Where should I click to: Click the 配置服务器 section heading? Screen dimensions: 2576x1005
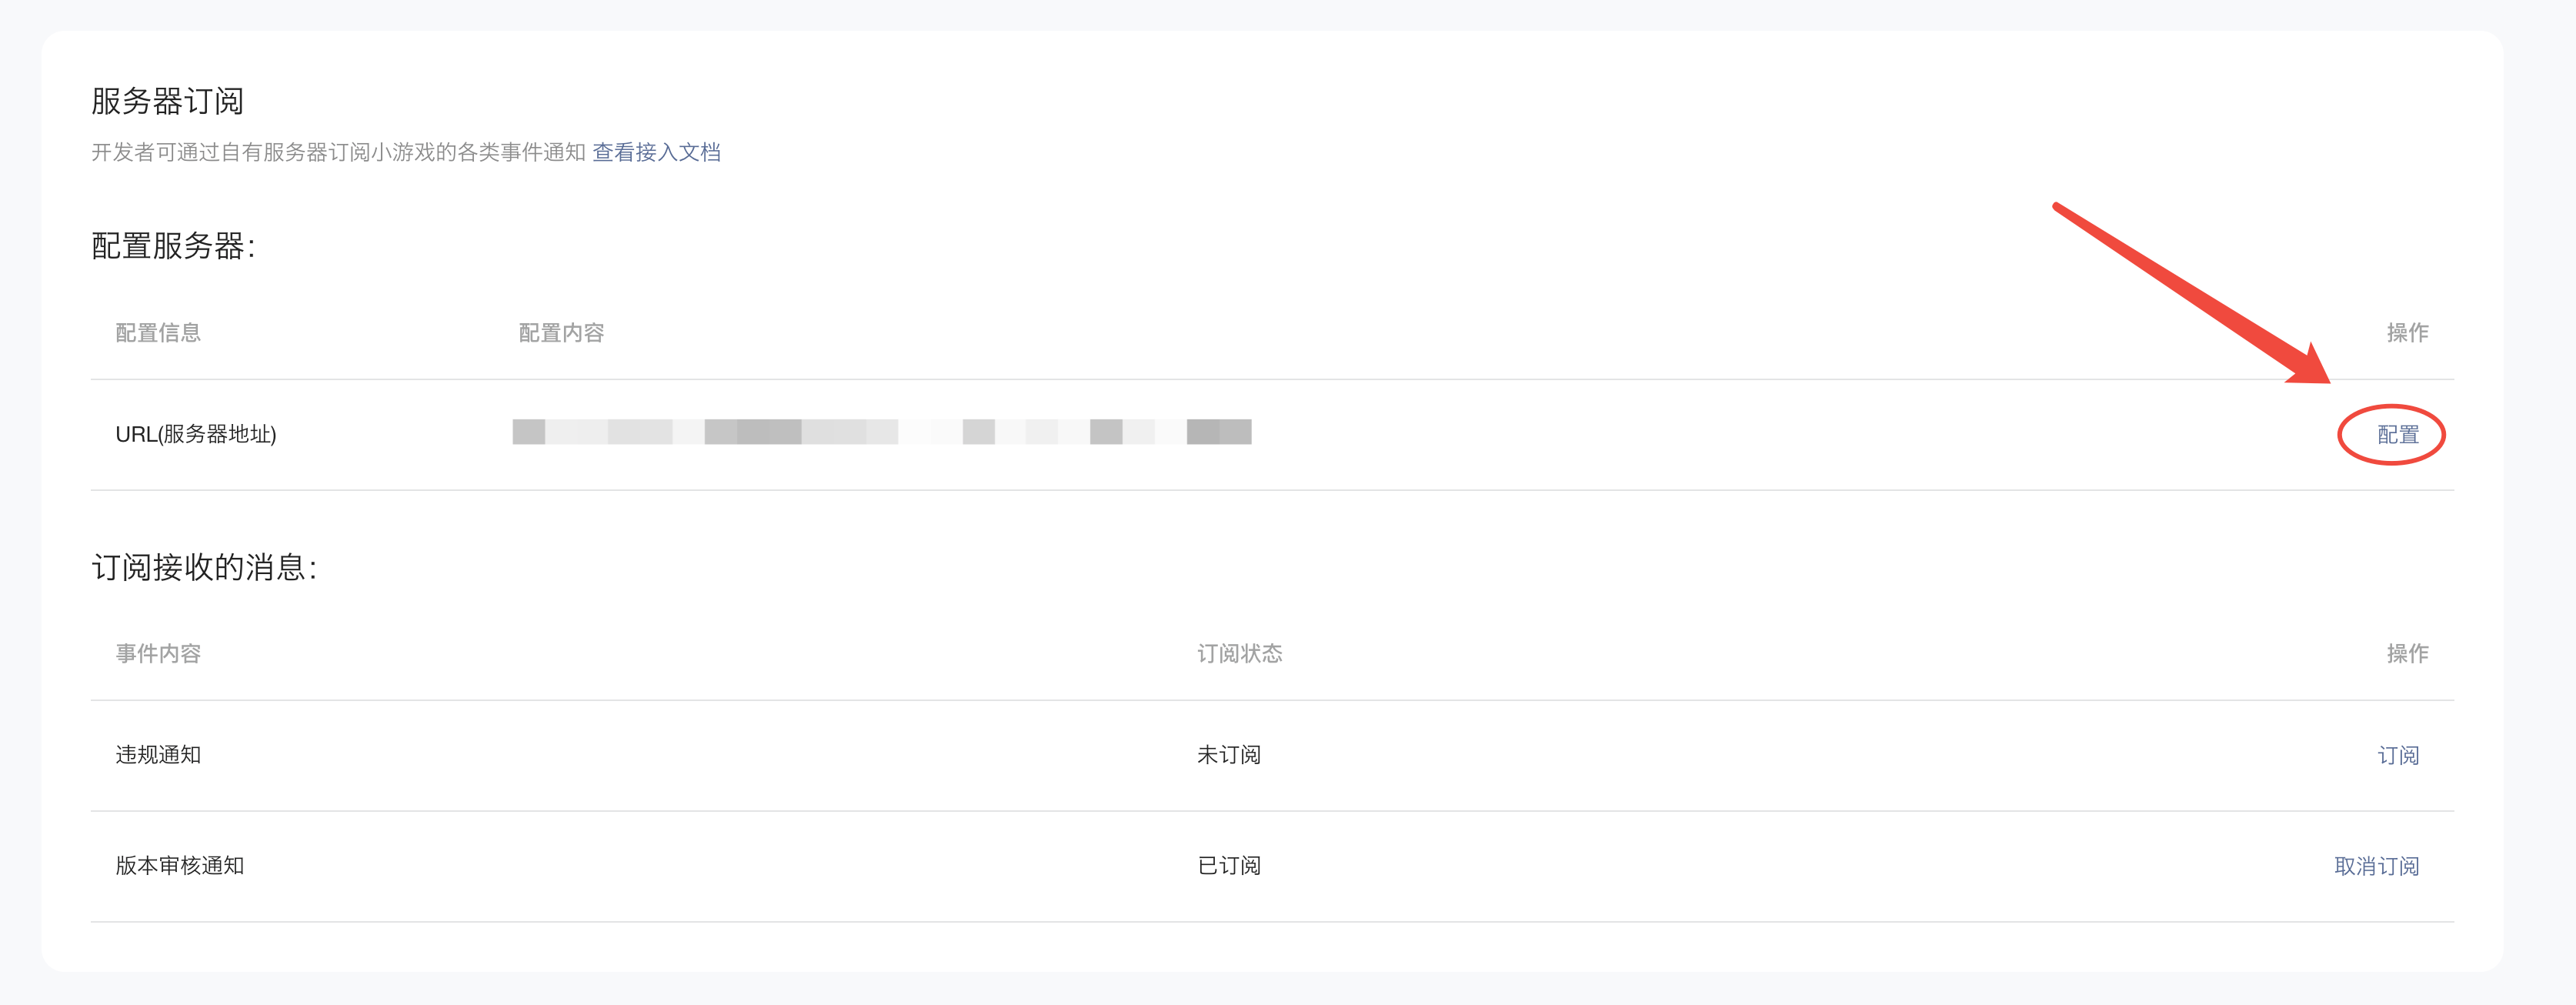pyautogui.click(x=173, y=246)
